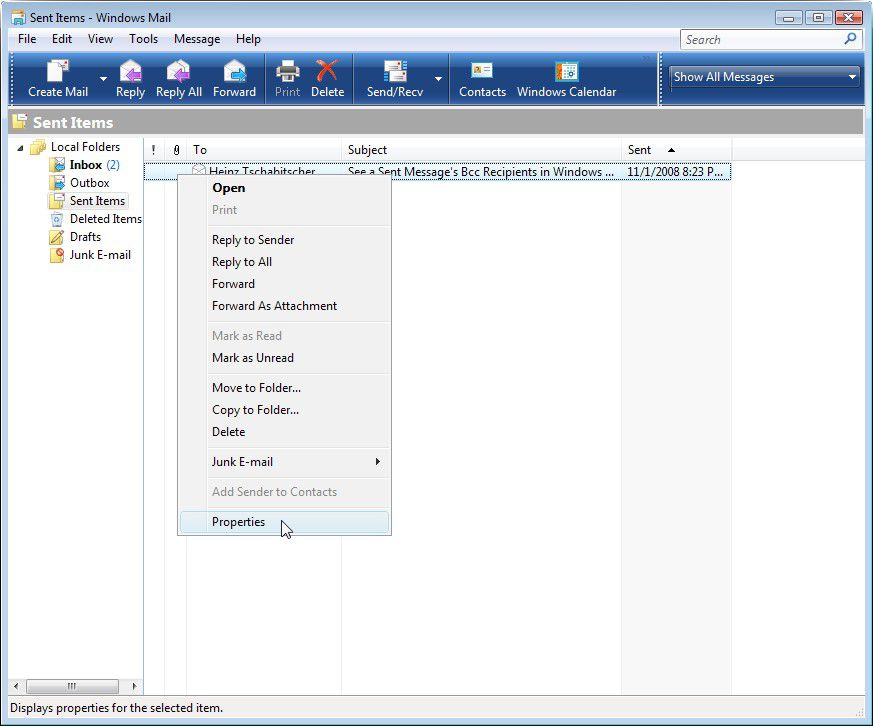Open the File menu
Viewport: 873px width, 726px height.
(x=27, y=39)
